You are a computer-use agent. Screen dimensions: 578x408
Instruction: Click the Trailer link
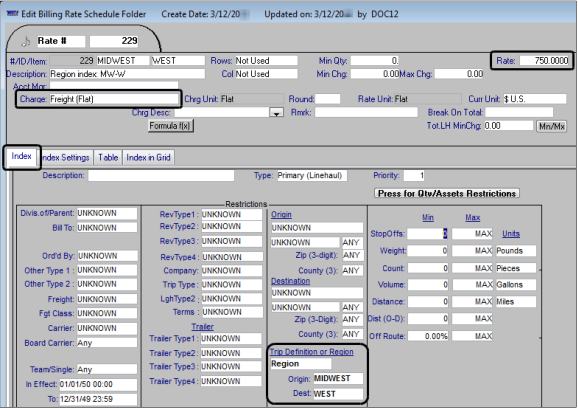(x=202, y=327)
